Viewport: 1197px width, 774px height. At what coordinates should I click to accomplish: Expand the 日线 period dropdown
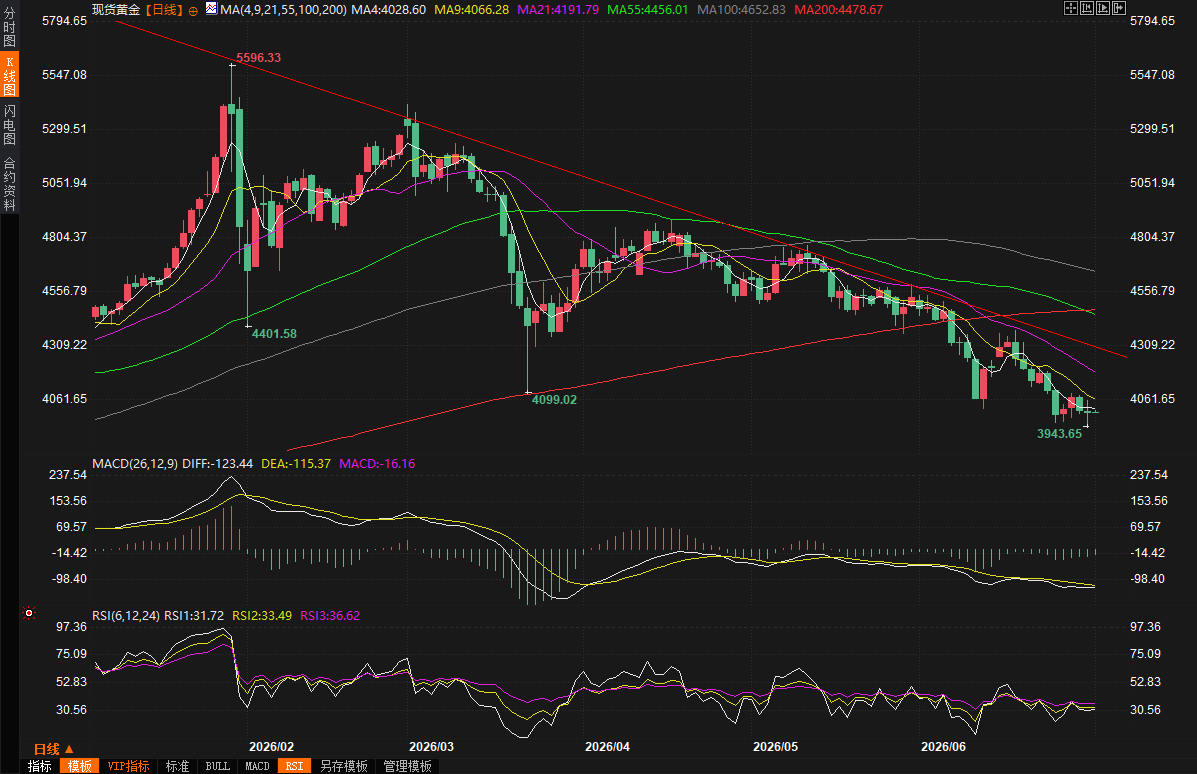coord(53,749)
